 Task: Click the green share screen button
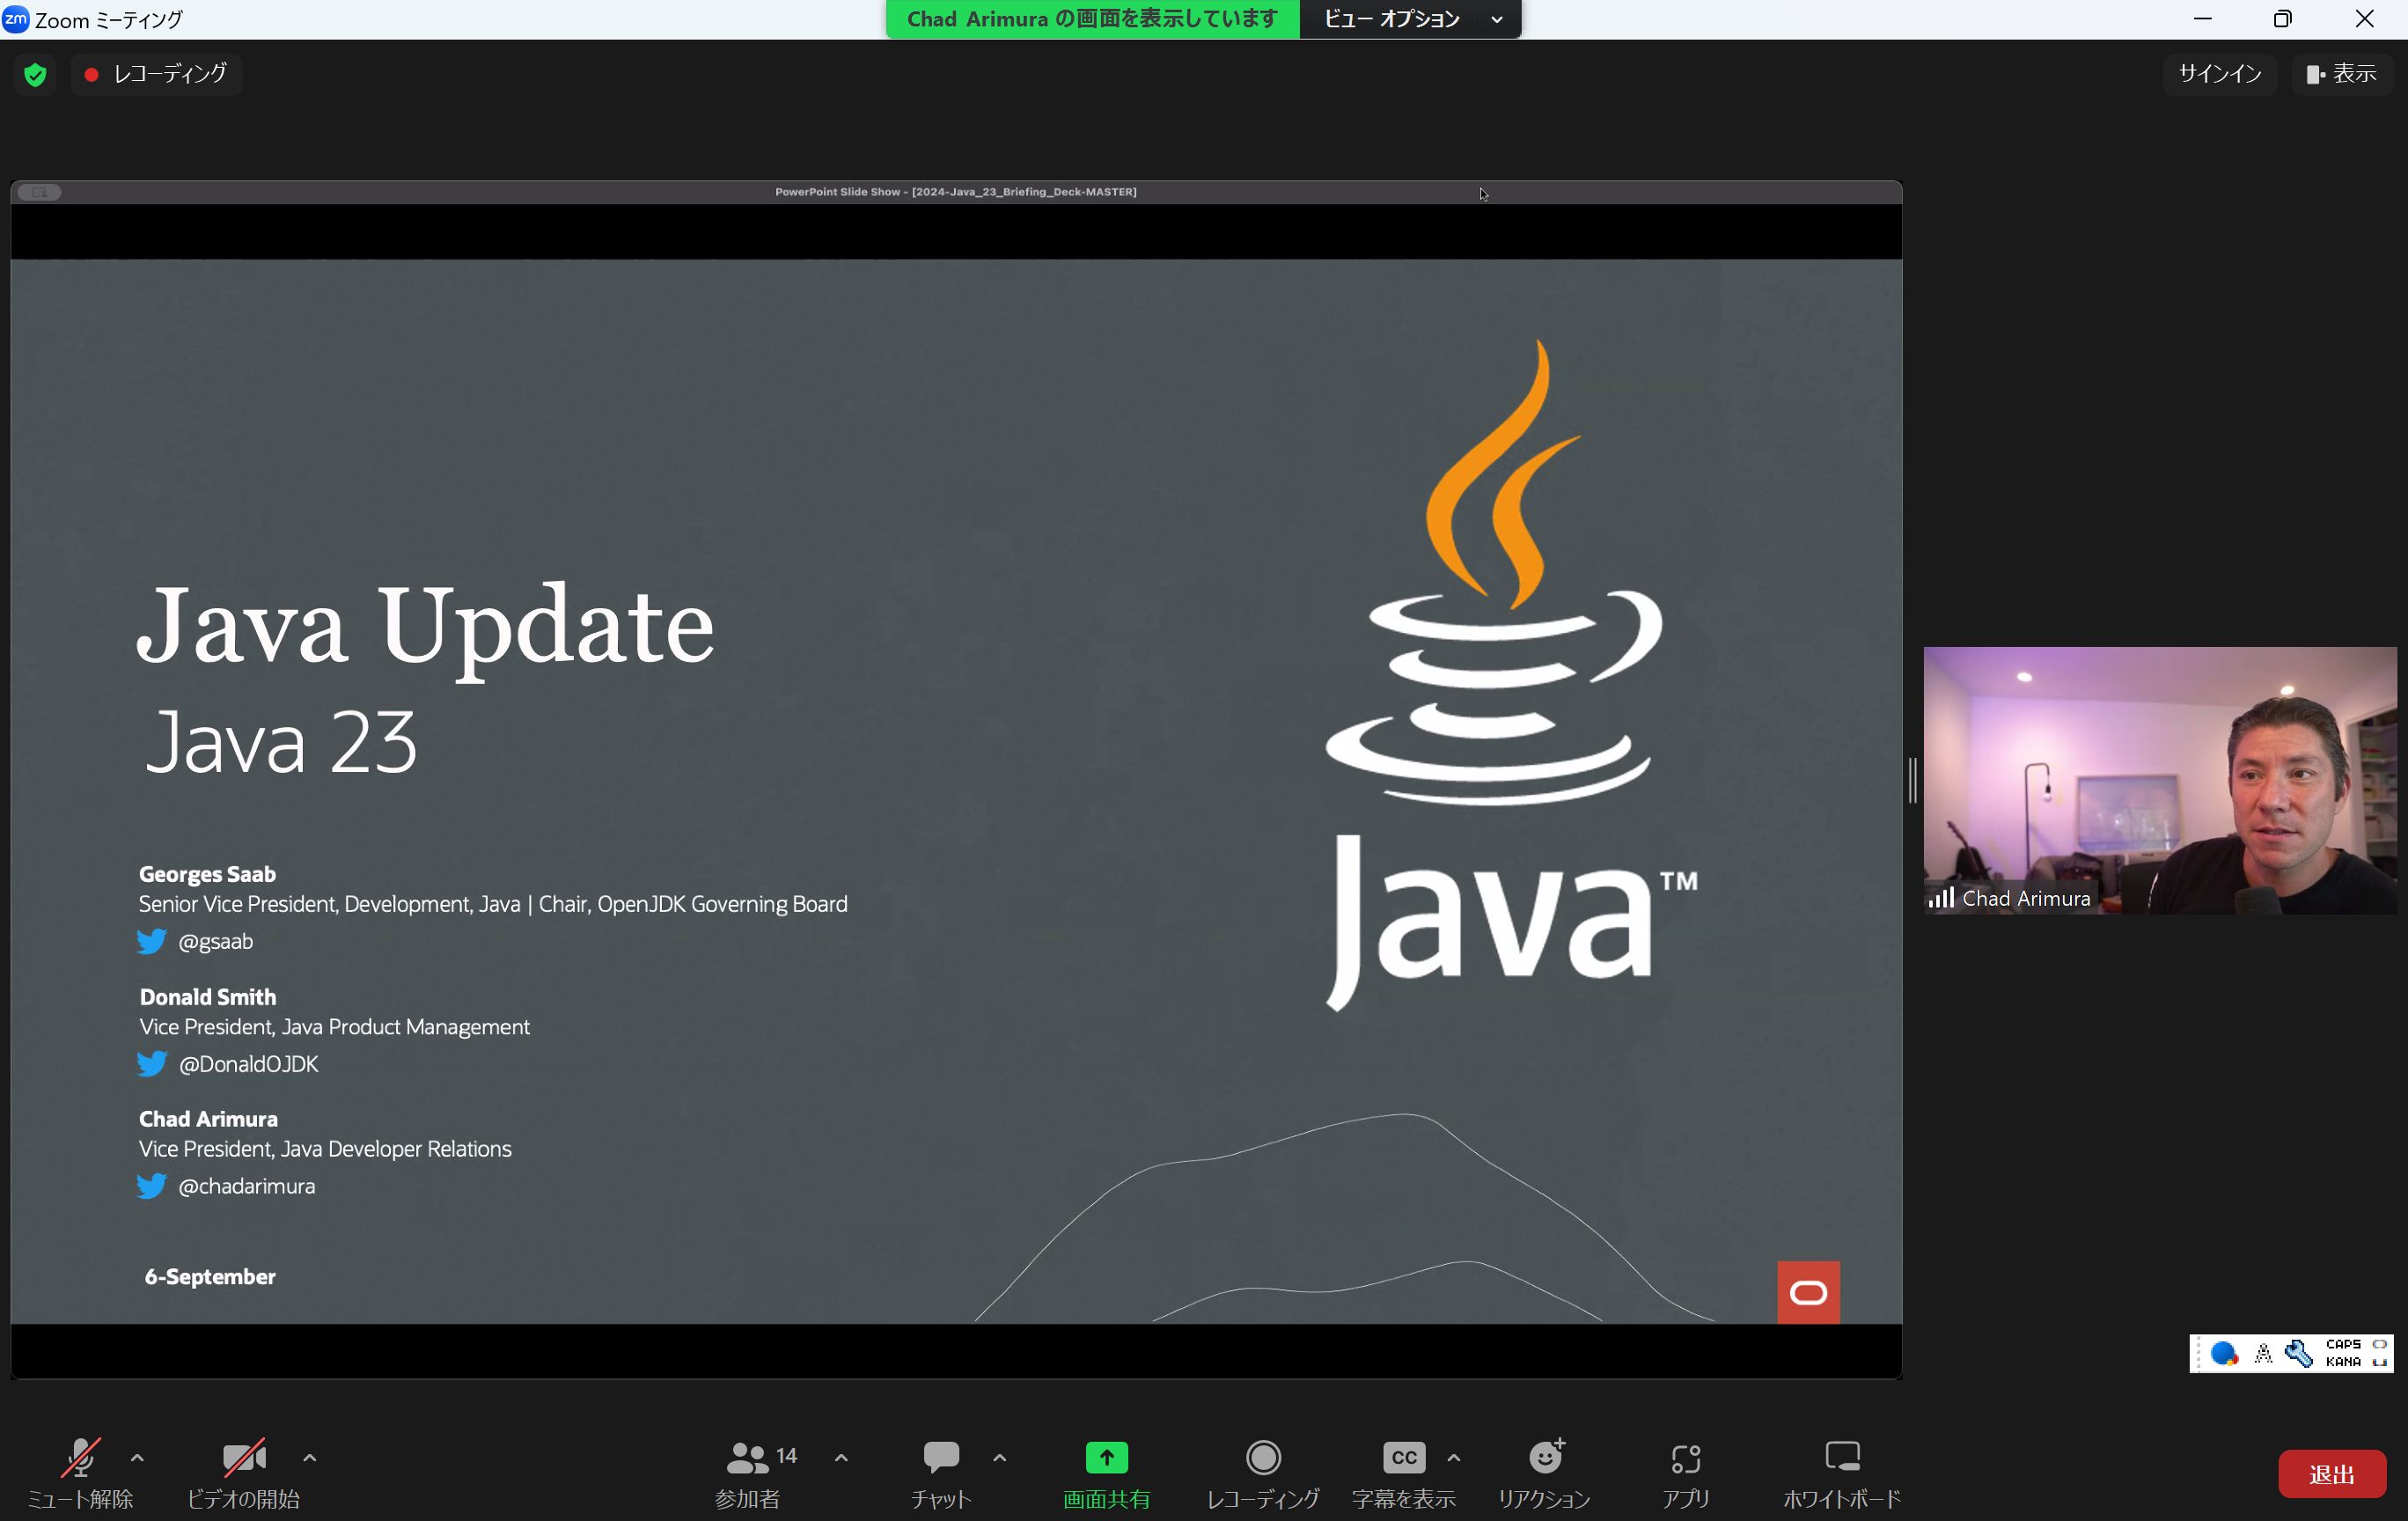pos(1106,1473)
